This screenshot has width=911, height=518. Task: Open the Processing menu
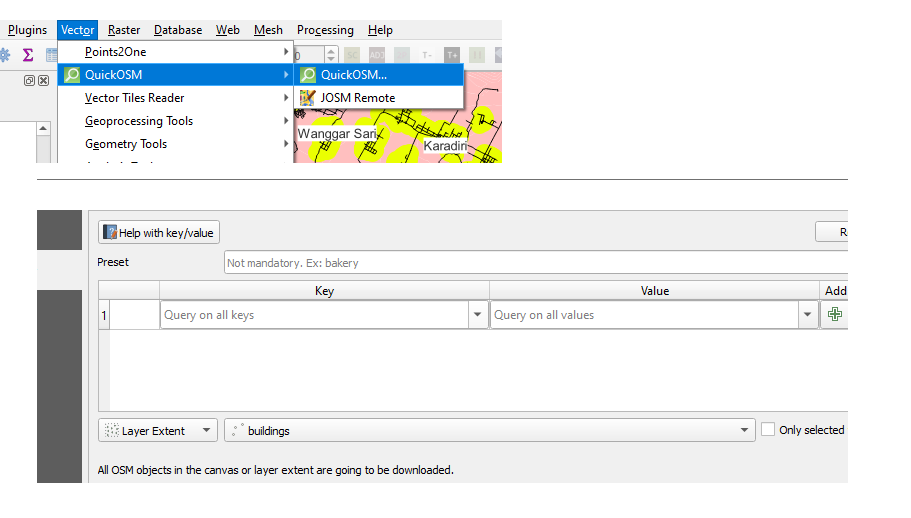coord(325,30)
